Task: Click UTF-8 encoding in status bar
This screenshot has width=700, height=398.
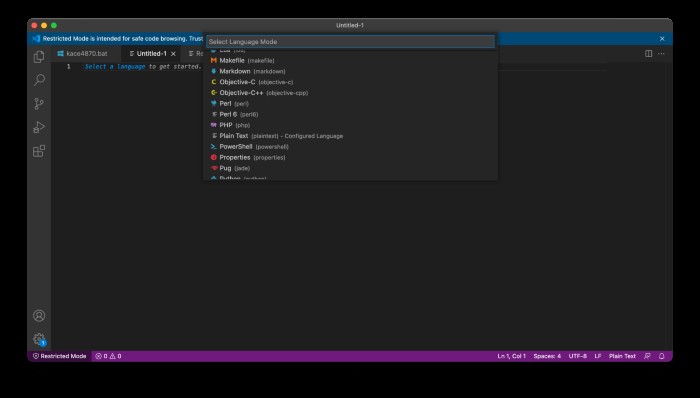Action: (x=577, y=356)
